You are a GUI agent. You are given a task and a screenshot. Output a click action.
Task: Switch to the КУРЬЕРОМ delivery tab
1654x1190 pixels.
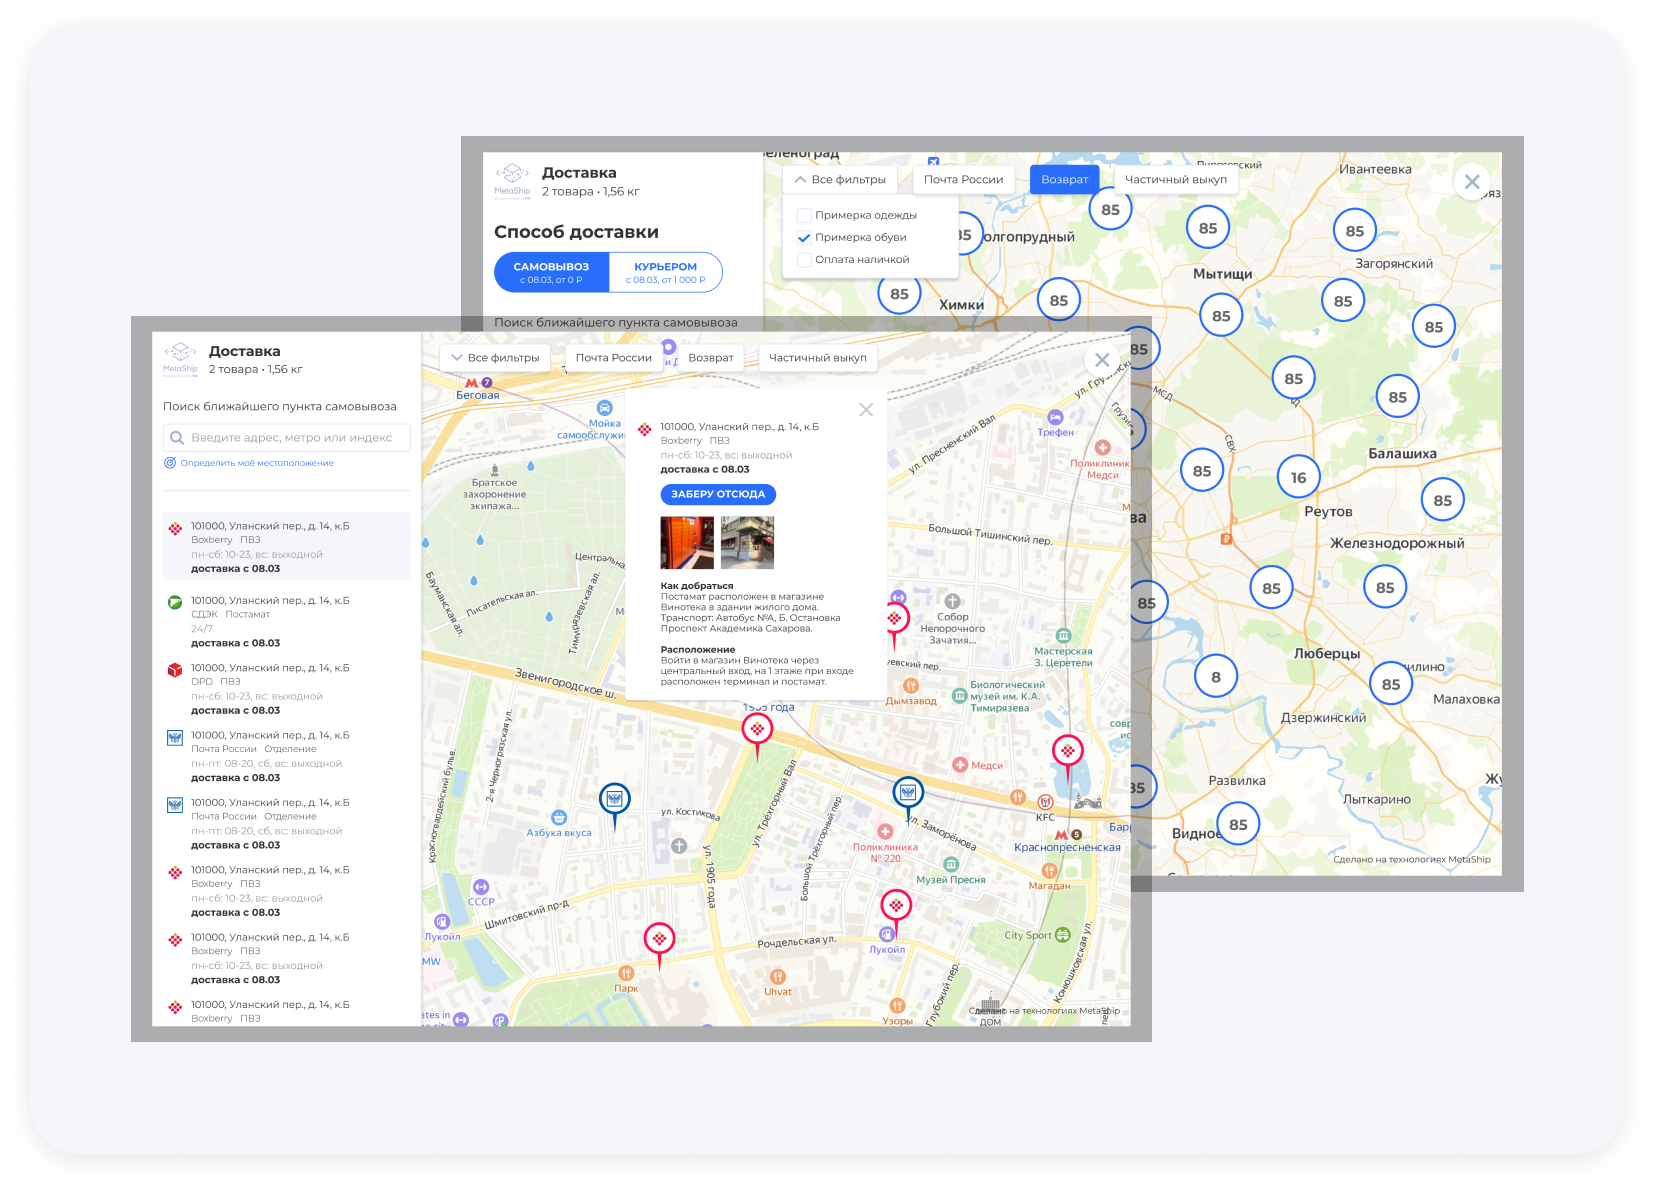coord(666,272)
